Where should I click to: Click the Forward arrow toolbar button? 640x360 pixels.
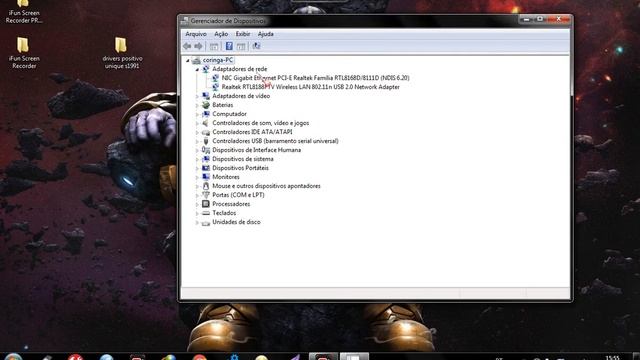(x=198, y=46)
